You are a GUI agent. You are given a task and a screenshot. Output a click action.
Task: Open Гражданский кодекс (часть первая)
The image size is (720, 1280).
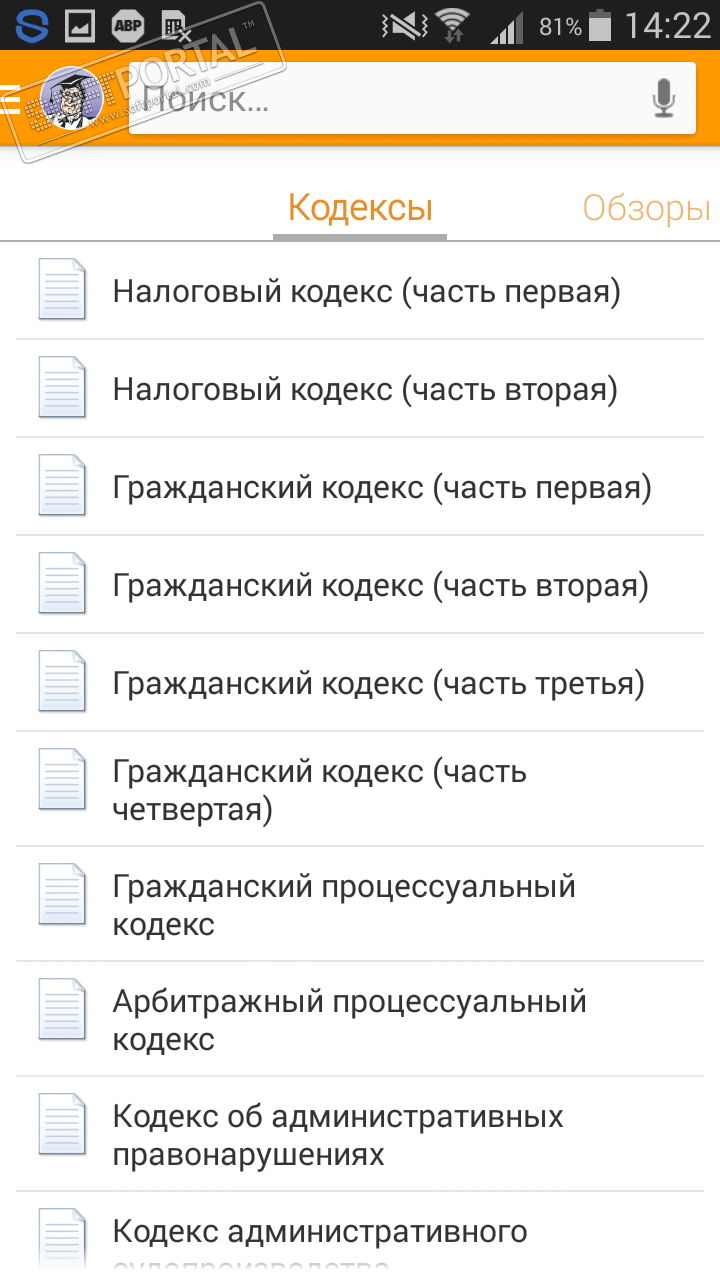(x=382, y=487)
